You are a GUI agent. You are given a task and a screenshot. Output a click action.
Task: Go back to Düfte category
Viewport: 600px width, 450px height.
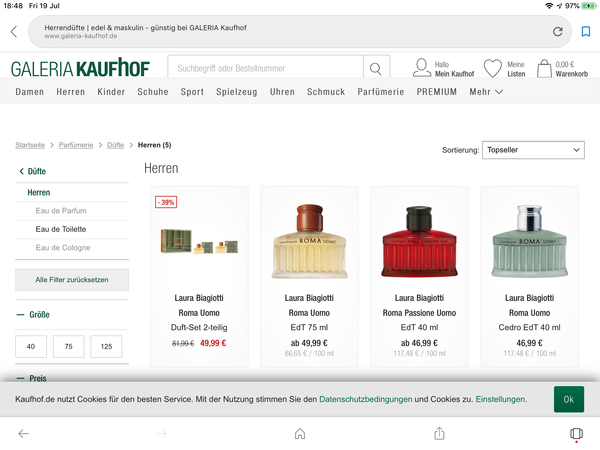33,171
